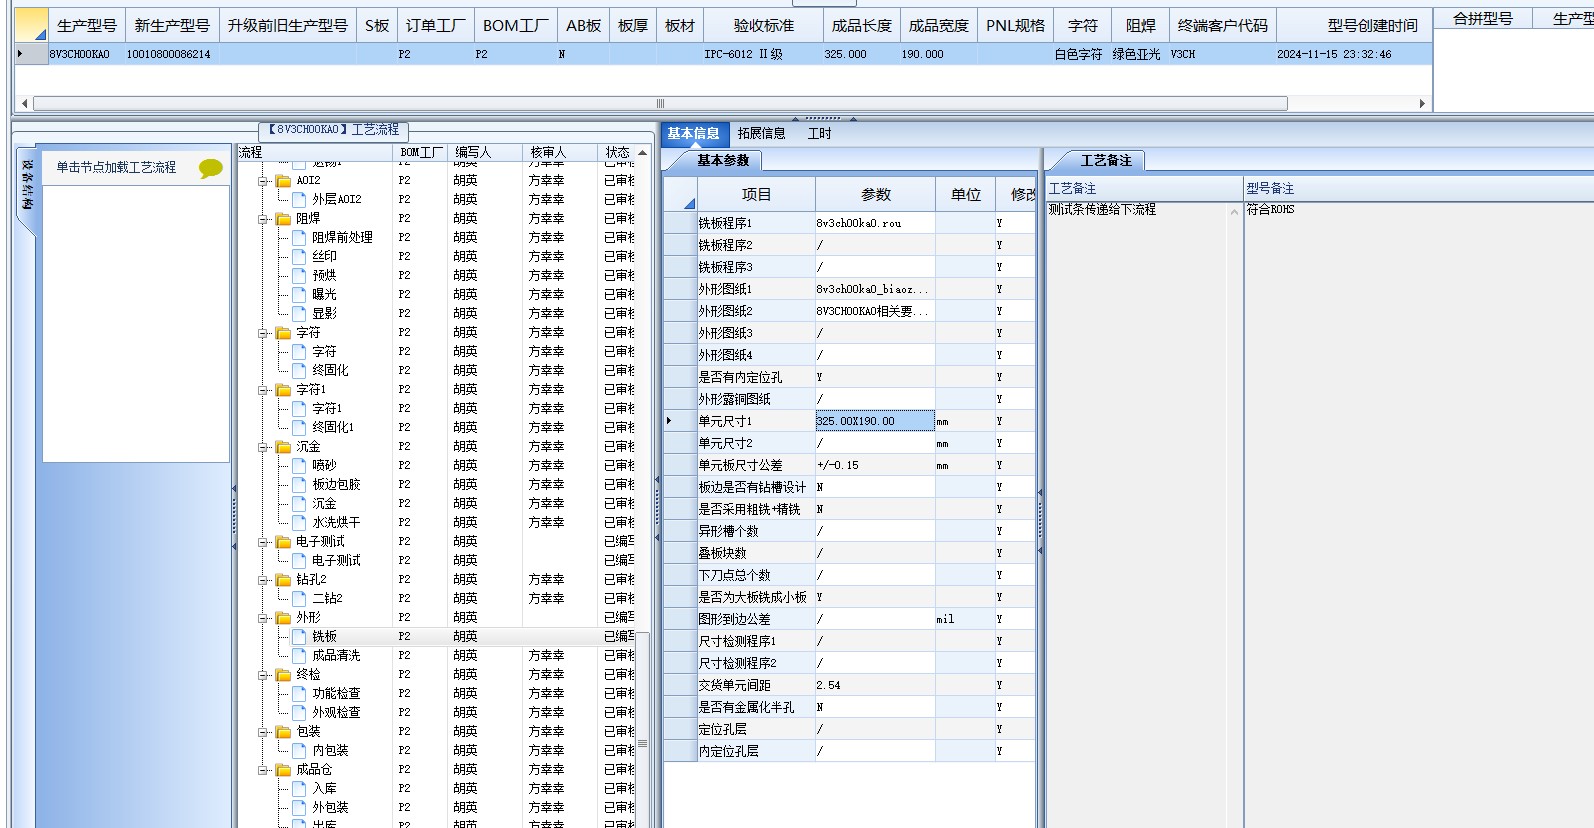Open the 工时 tab
1594x828 pixels.
tap(819, 133)
